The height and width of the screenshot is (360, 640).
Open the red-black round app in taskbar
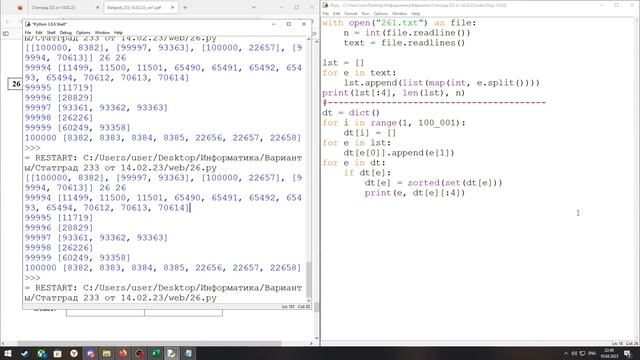[140, 353]
